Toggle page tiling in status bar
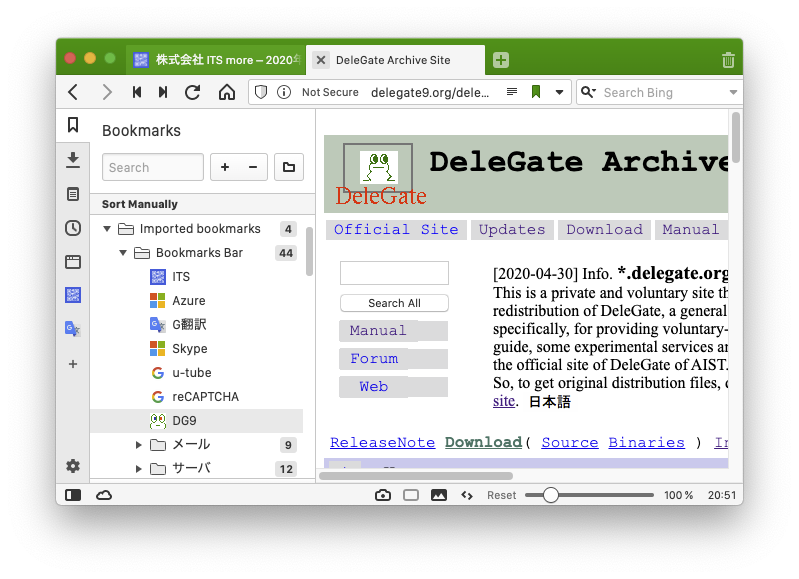Image resolution: width=799 pixels, height=579 pixels. click(411, 495)
